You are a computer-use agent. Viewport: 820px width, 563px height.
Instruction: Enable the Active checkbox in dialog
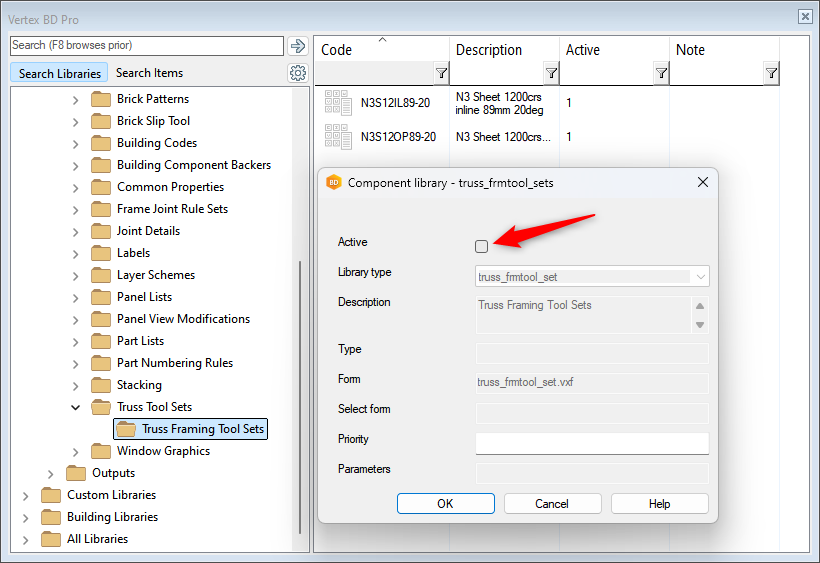[482, 246]
